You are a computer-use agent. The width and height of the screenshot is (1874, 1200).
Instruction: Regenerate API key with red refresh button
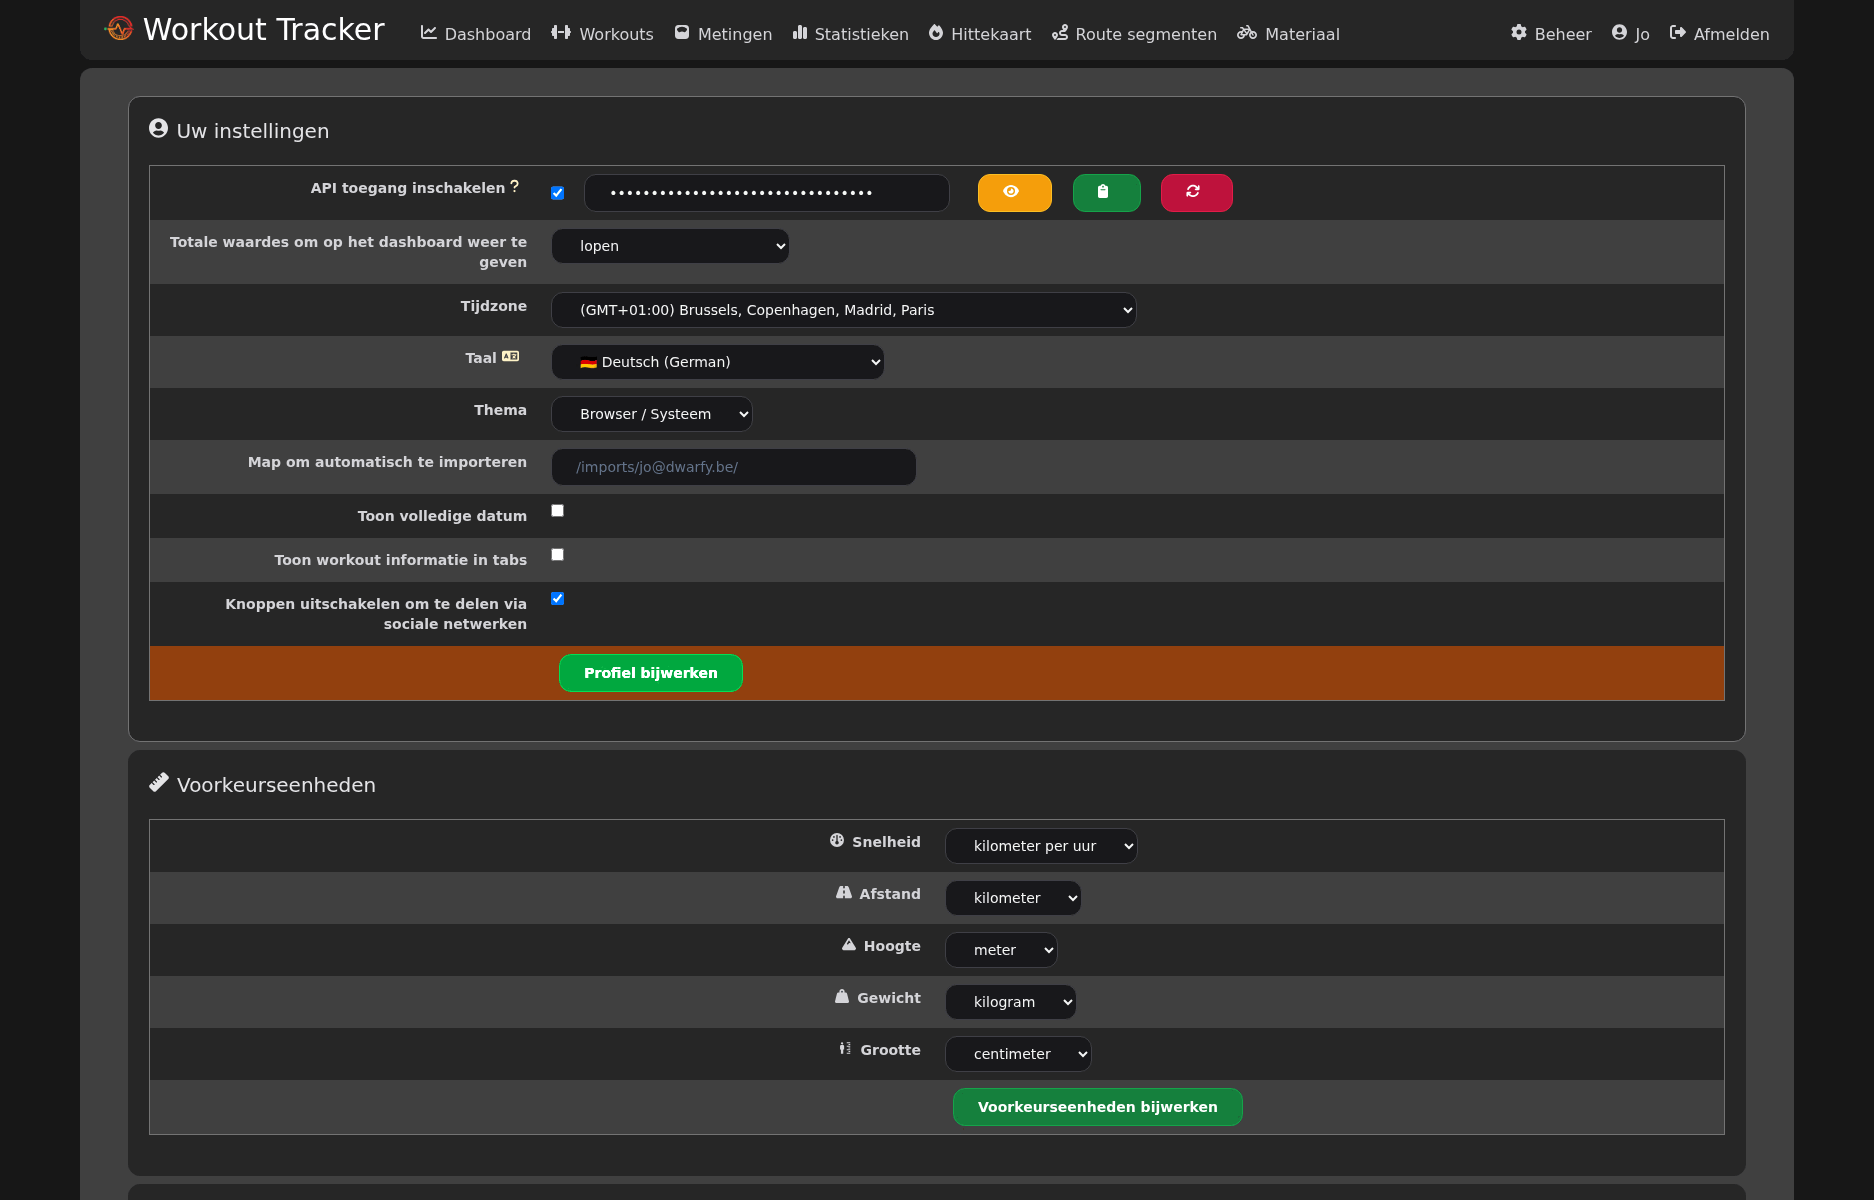point(1196,192)
